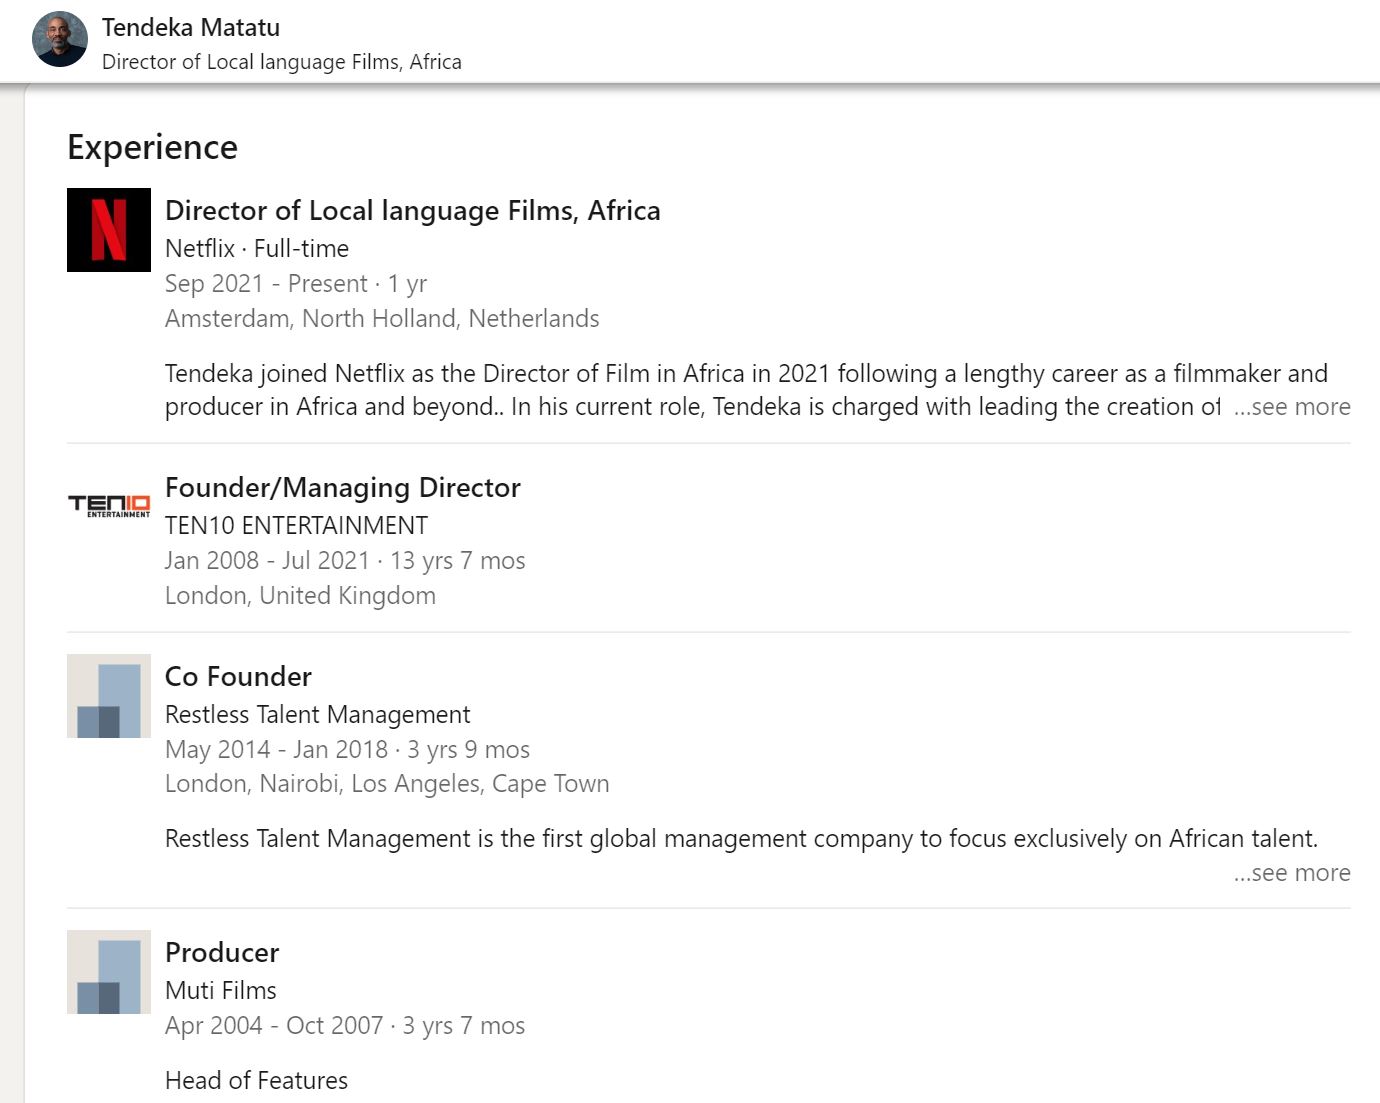The height and width of the screenshot is (1103, 1380).
Task: Visit the Netflix · Full-time company link
Action: click(x=257, y=249)
